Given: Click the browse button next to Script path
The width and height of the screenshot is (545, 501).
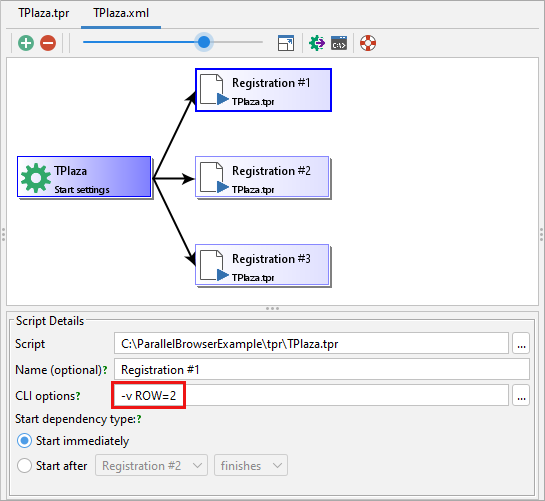Looking at the screenshot, I should click(521, 344).
